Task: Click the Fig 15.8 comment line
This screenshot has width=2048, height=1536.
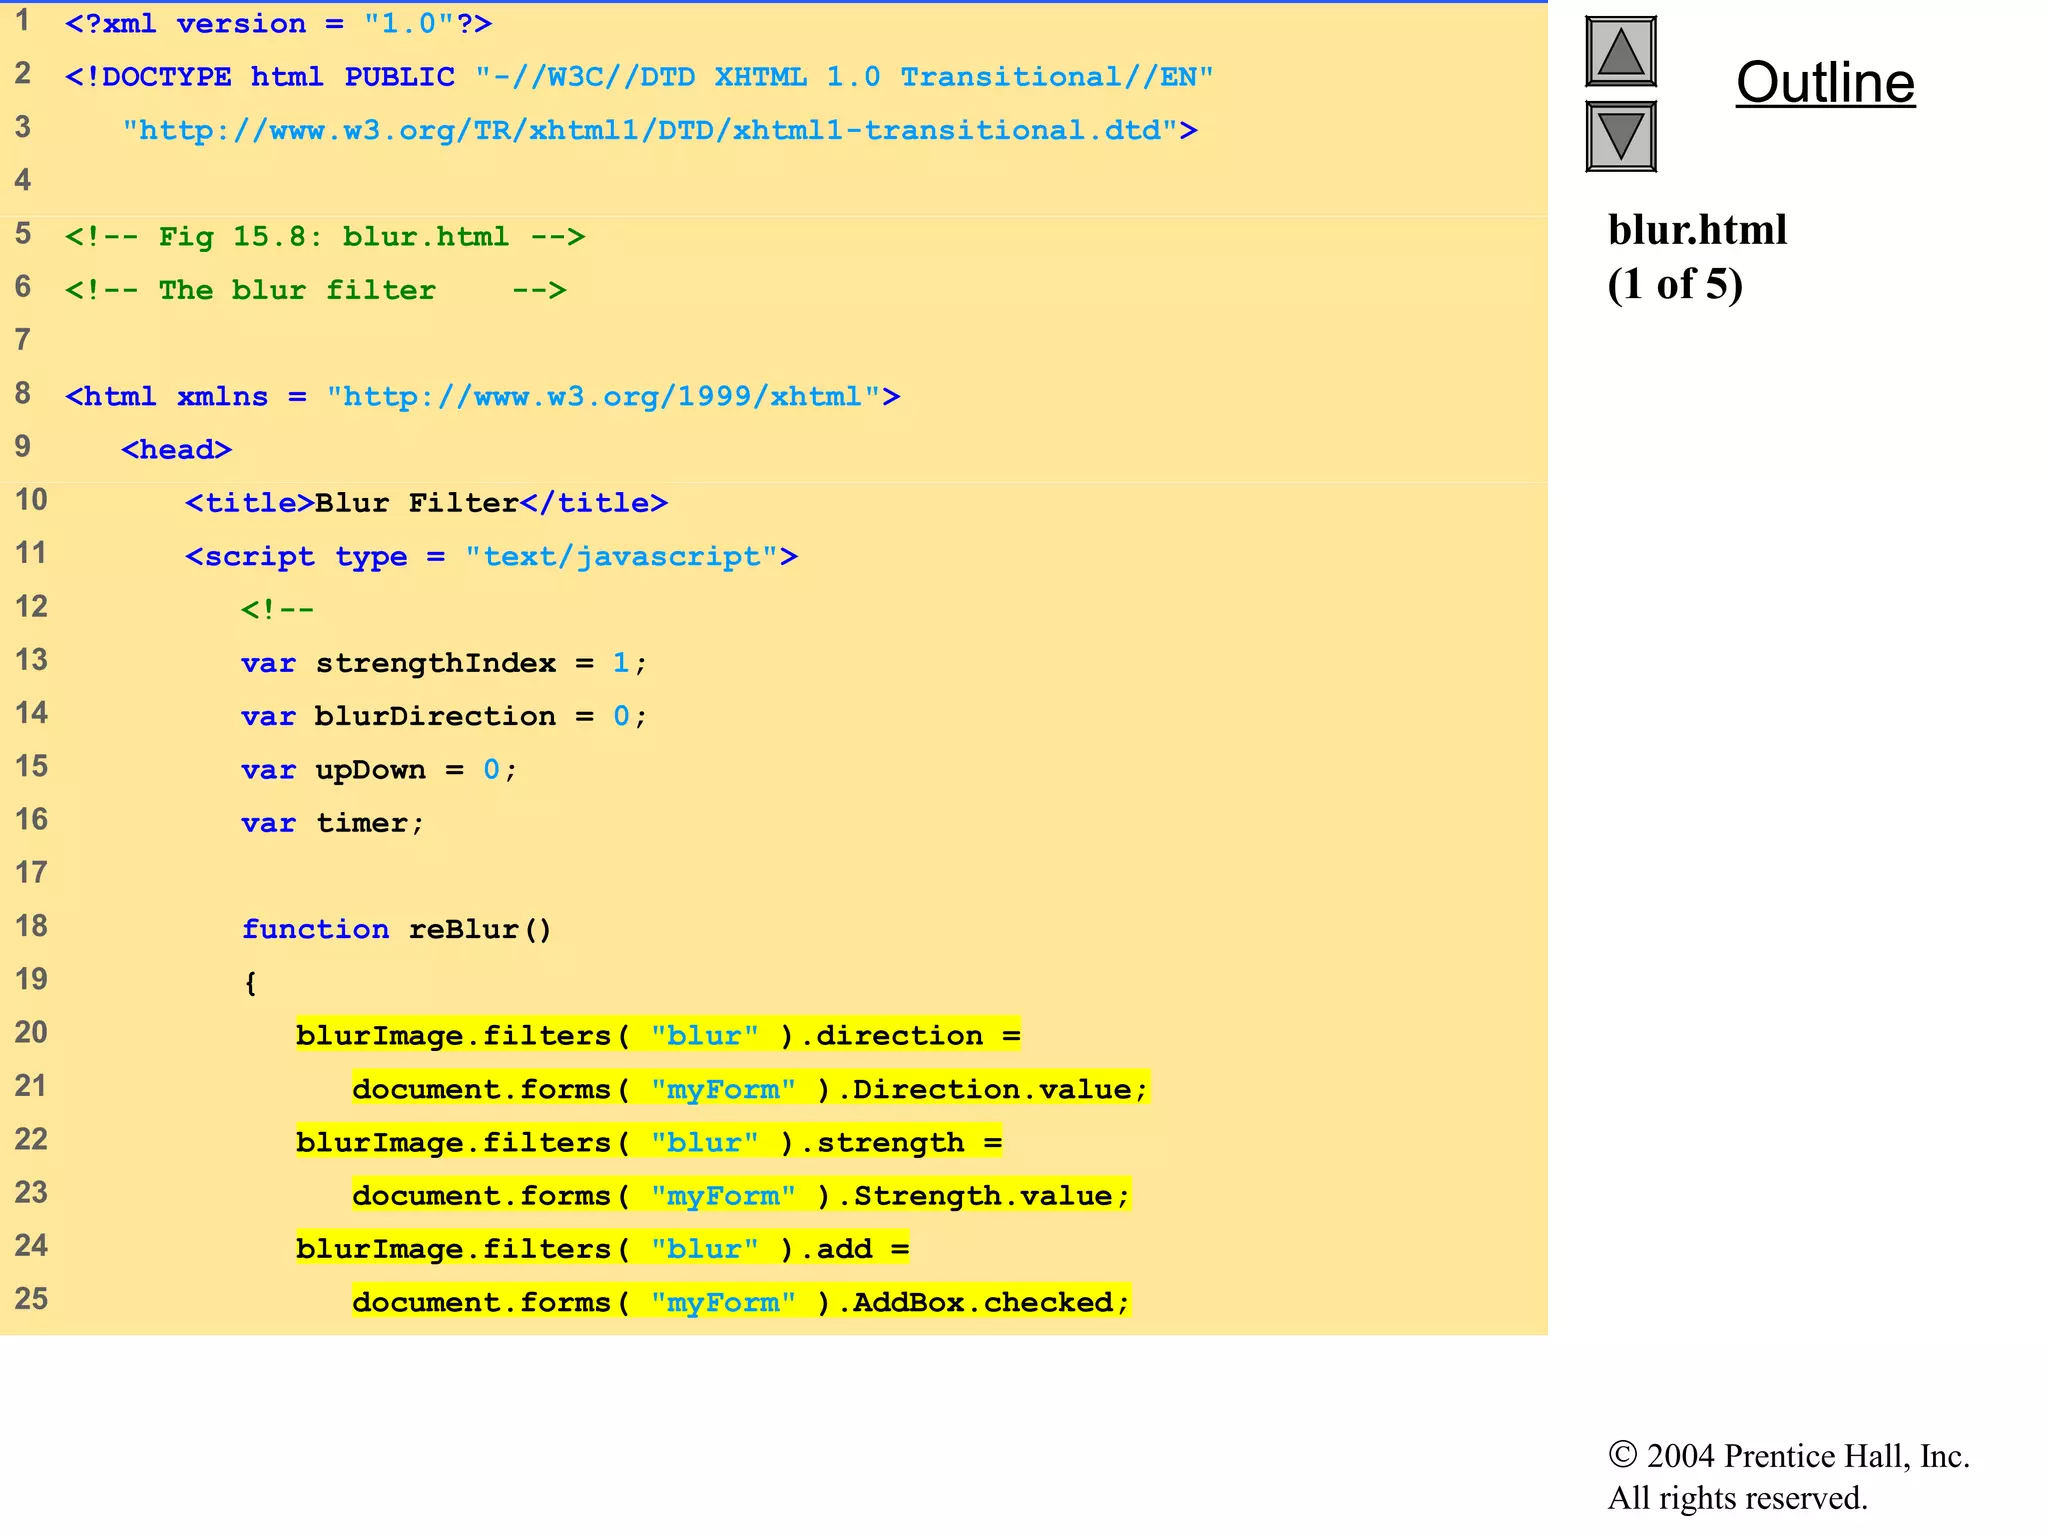Action: (325, 237)
